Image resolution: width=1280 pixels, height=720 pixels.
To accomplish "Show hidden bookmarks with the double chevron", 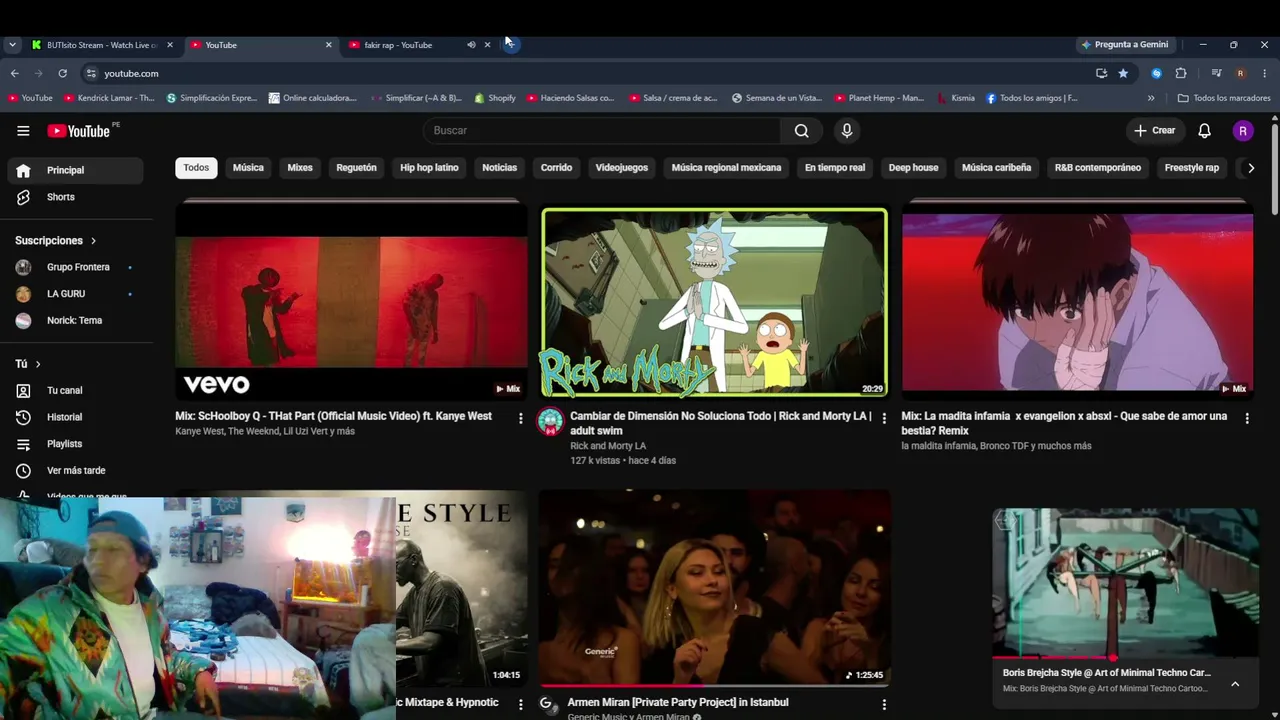I will pos(1151,98).
